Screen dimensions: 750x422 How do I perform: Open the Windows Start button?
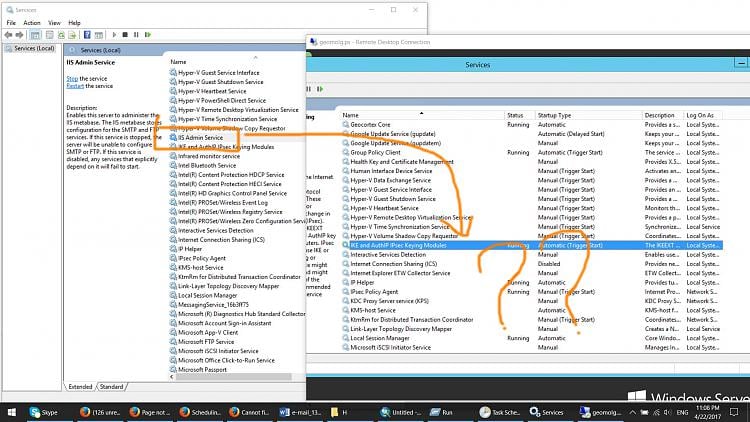(11, 412)
